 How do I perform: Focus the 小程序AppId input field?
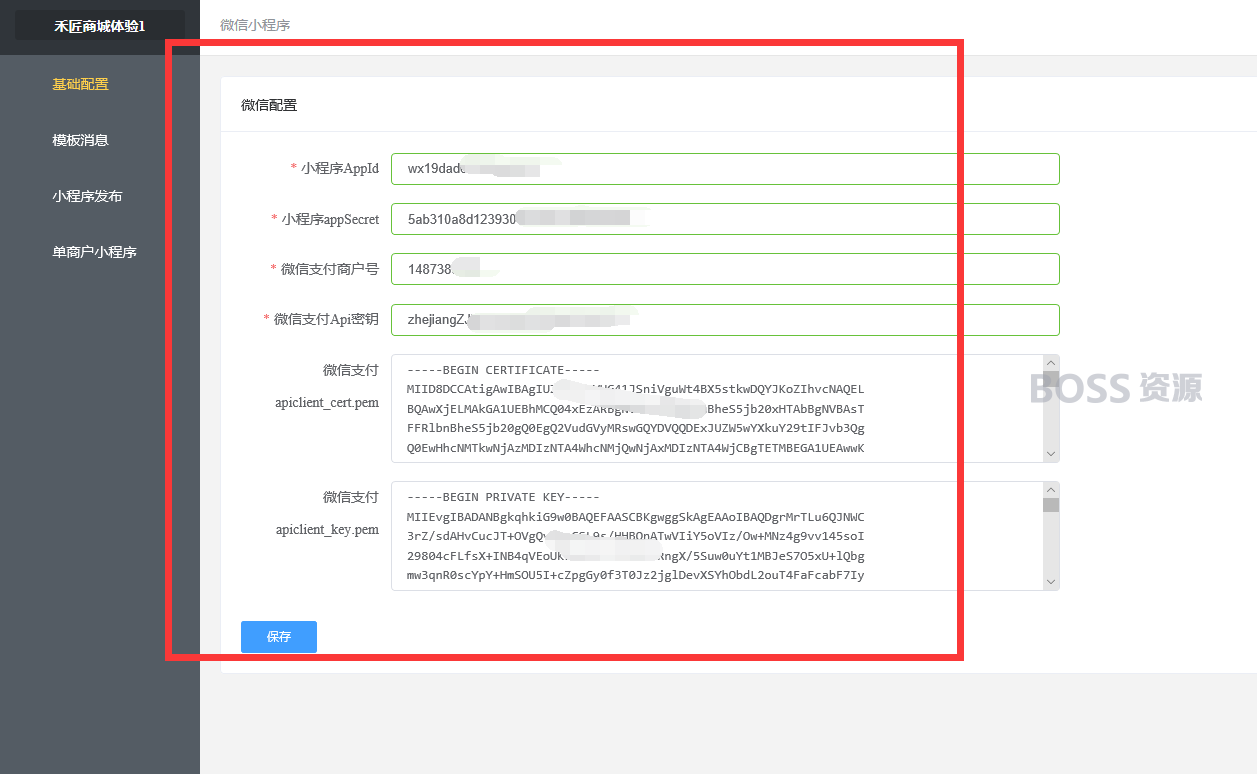(725, 168)
